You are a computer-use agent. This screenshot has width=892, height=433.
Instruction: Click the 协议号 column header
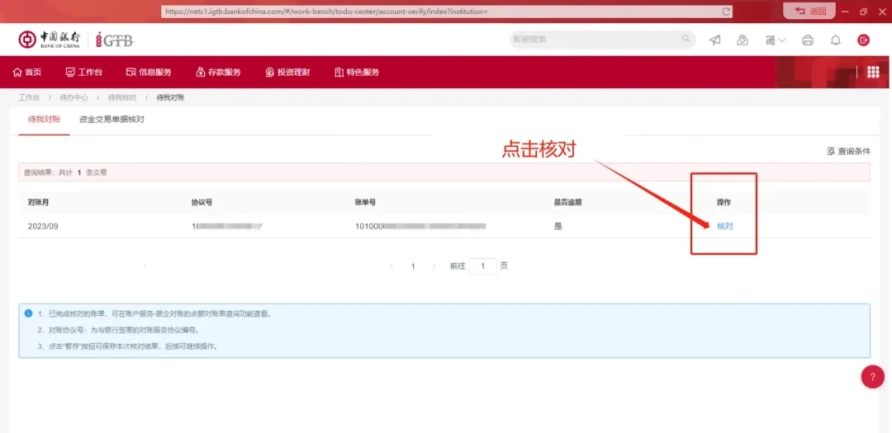tap(203, 202)
